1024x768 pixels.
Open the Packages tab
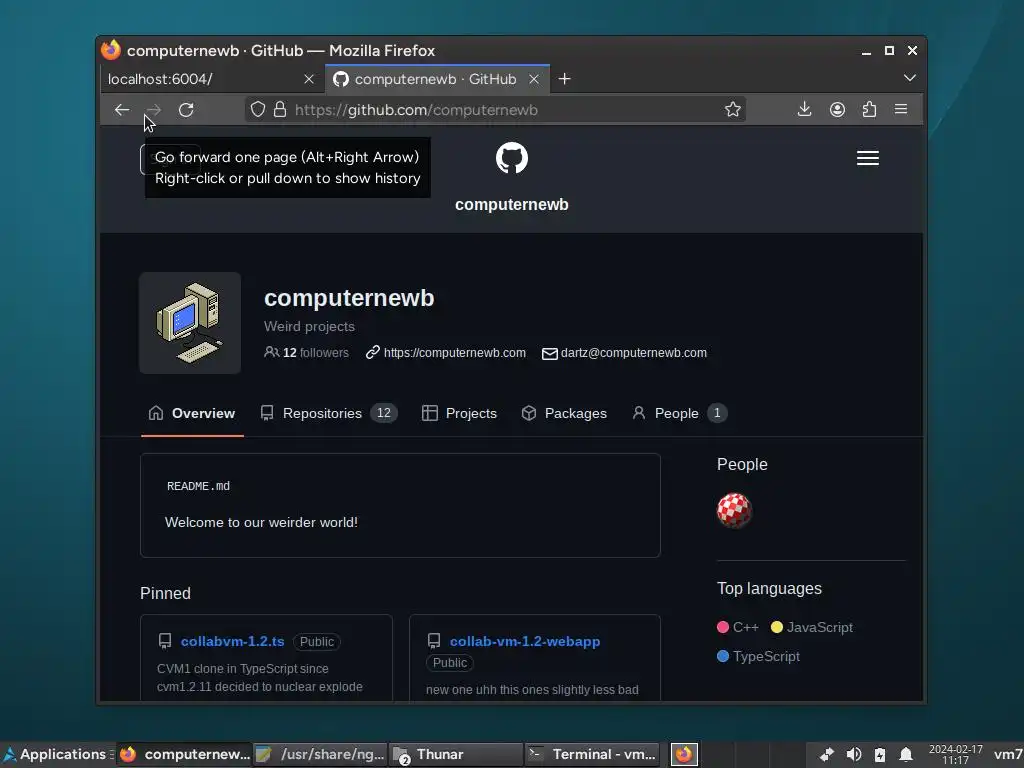pyautogui.click(x=564, y=413)
